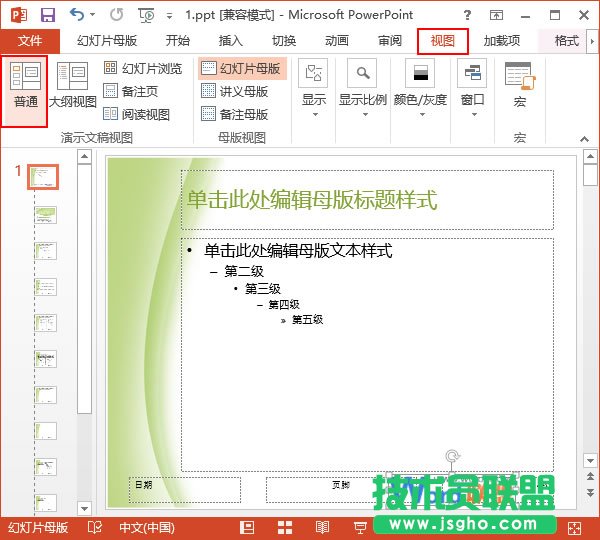Start slideshow from beginning icon in title bar
Image resolution: width=600 pixels, height=540 pixels.
point(146,15)
